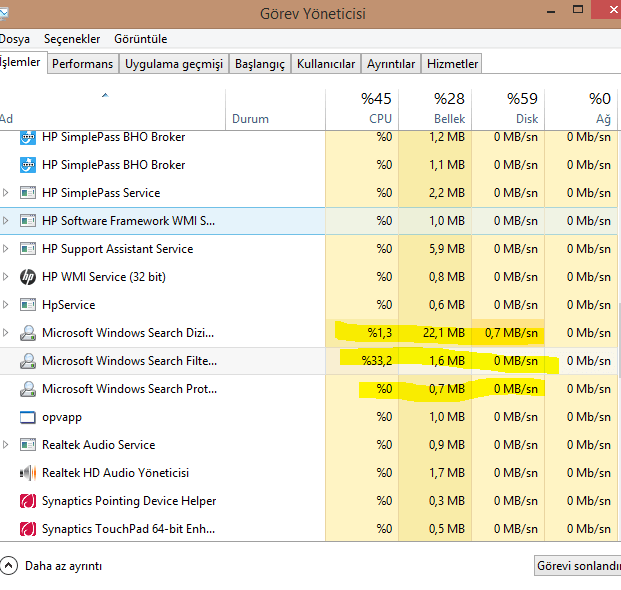Expand the HP WMI Service (32 bit) row
621x590 pixels.
5,277
